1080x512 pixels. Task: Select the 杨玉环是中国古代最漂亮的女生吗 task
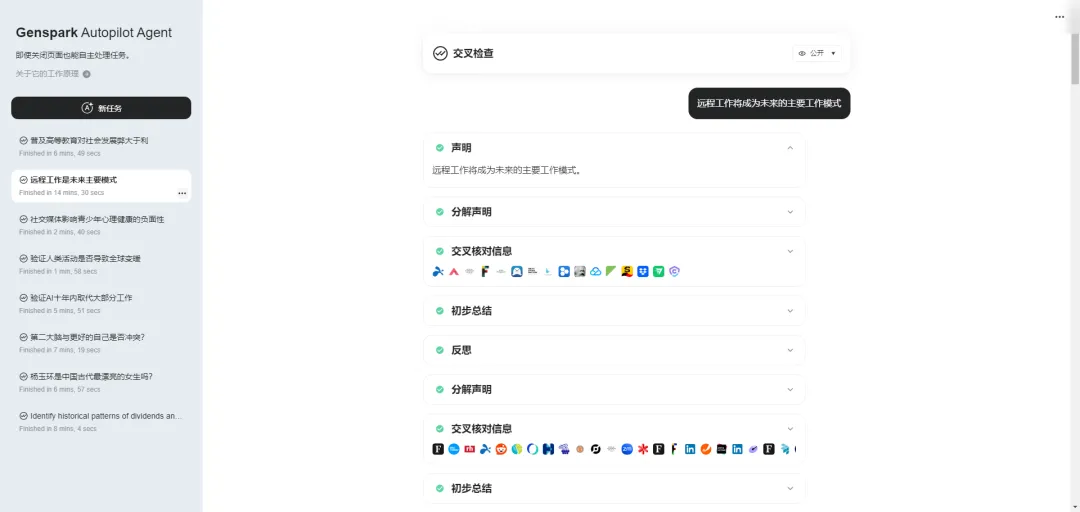91,377
